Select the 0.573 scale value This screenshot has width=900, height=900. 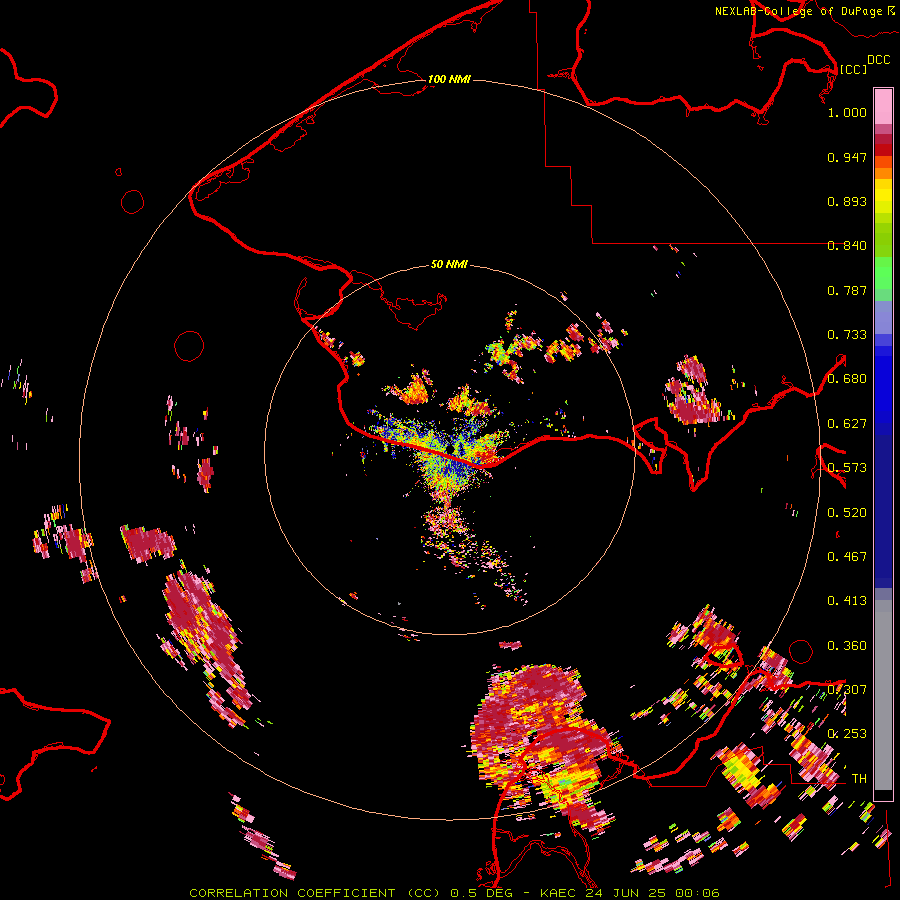click(x=847, y=468)
